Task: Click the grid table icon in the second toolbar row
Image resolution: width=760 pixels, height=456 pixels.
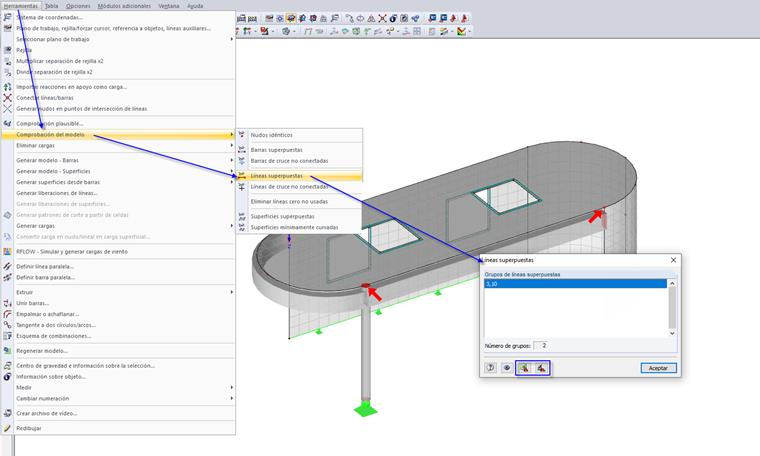Action: pyautogui.click(x=417, y=31)
